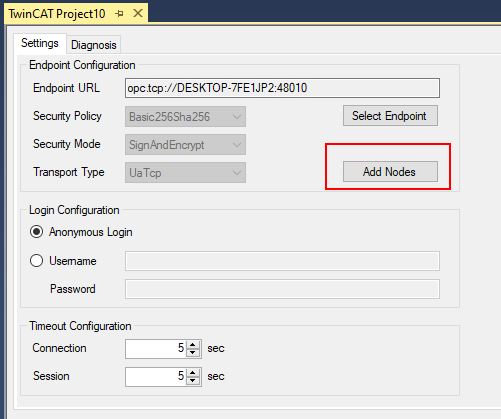Close the TwinCAT Project10 tab

[x=138, y=13]
